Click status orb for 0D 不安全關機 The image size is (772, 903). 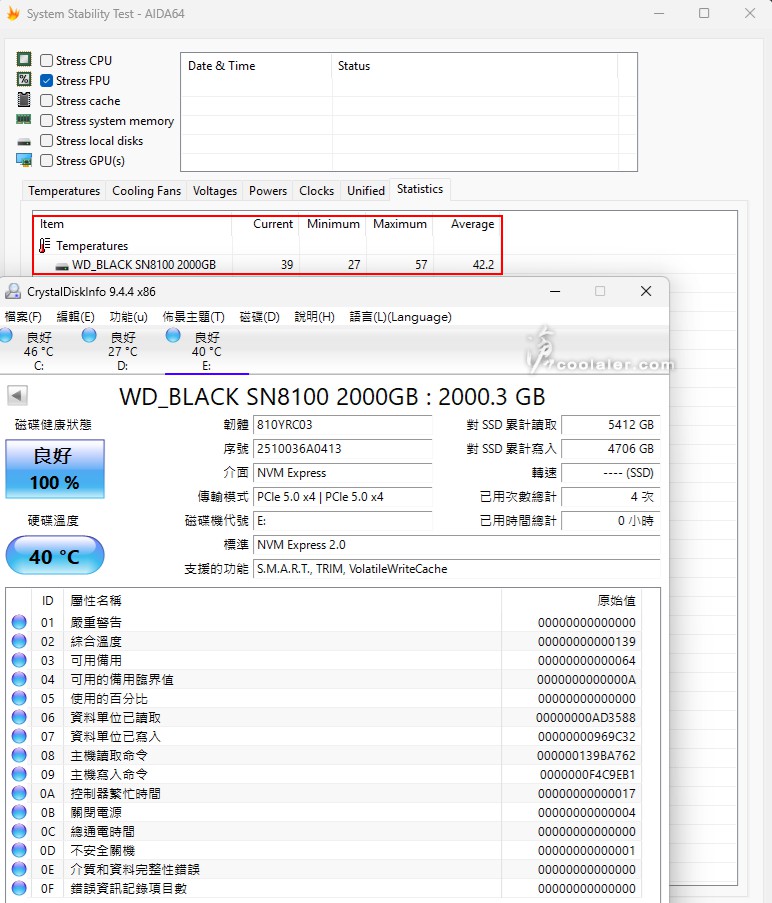coord(19,850)
